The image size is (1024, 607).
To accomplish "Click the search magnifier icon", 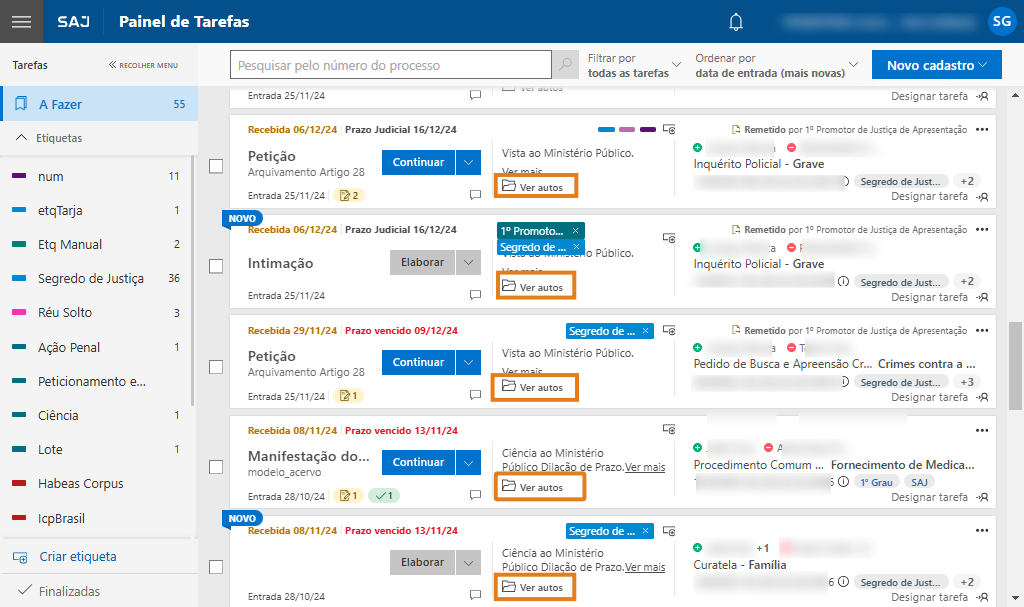I will 566,65.
